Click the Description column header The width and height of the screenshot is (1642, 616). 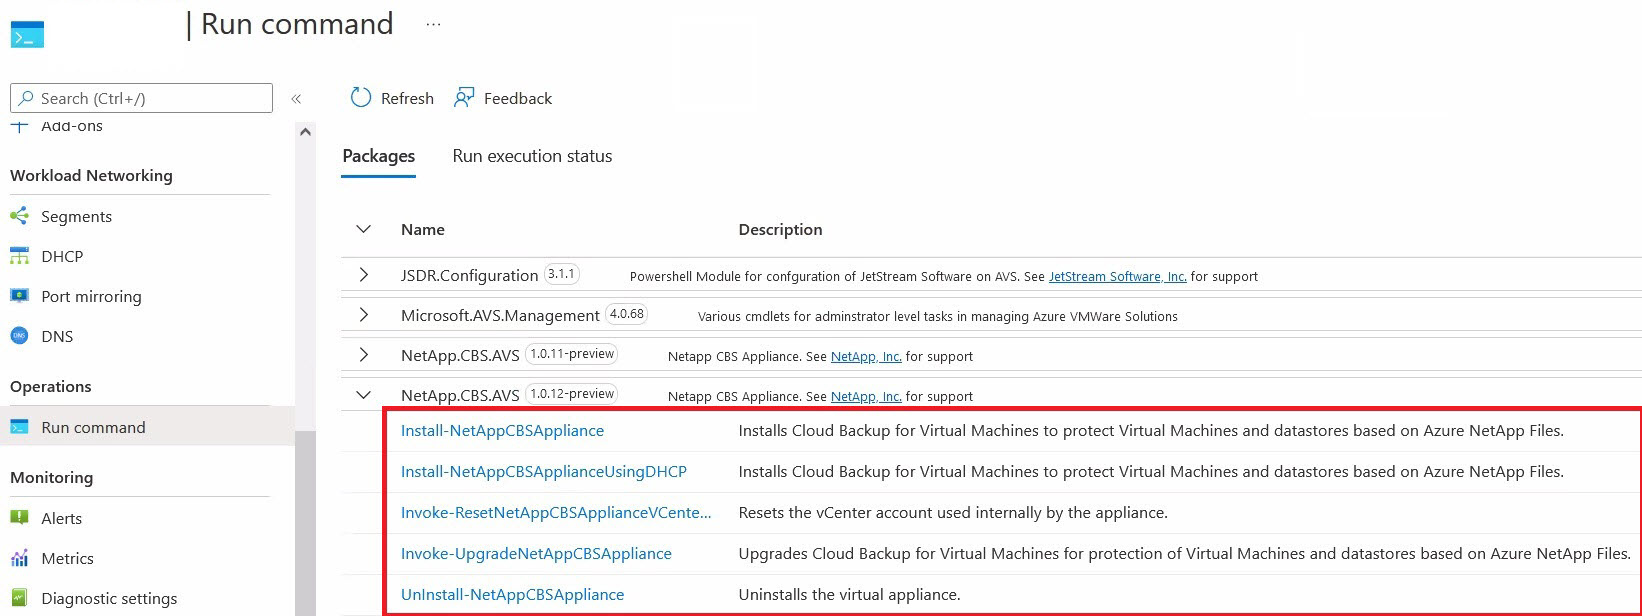(780, 229)
